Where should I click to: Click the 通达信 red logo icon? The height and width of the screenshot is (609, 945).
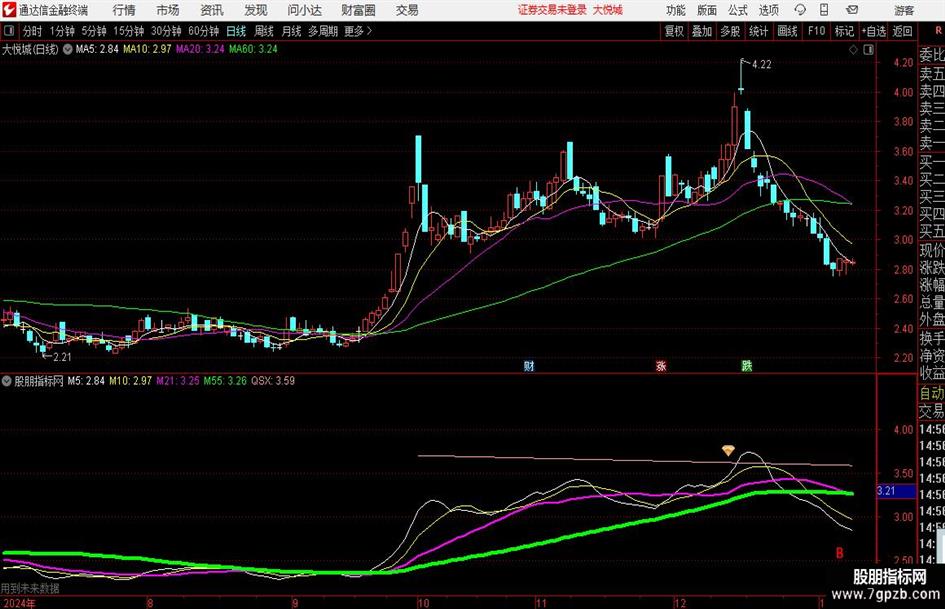coord(8,10)
